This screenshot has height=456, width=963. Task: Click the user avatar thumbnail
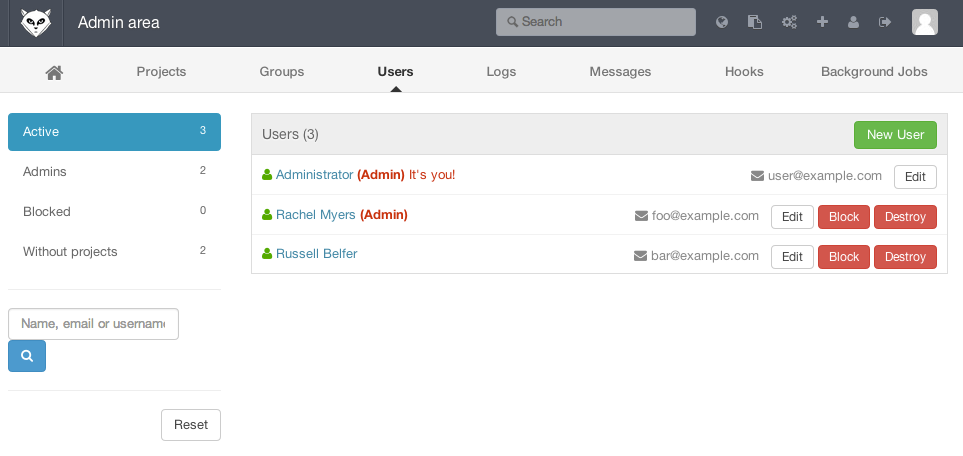924,22
